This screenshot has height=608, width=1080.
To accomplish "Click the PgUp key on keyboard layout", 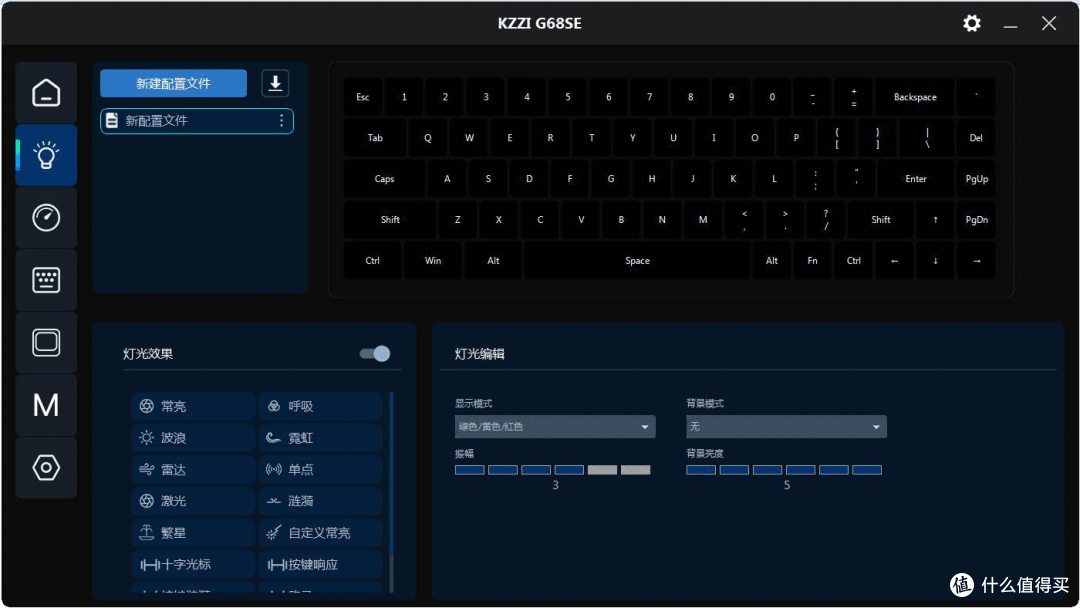I will [x=977, y=178].
